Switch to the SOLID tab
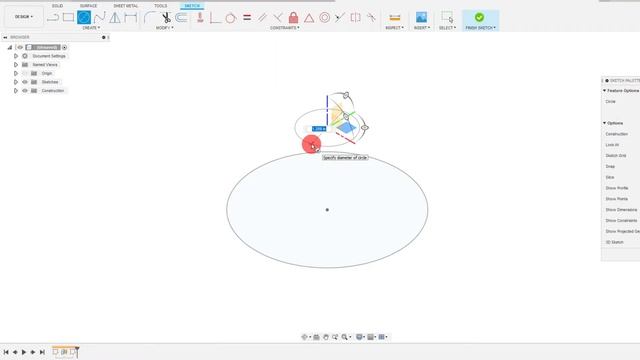This screenshot has width=640, height=360. pyautogui.click(x=58, y=6)
